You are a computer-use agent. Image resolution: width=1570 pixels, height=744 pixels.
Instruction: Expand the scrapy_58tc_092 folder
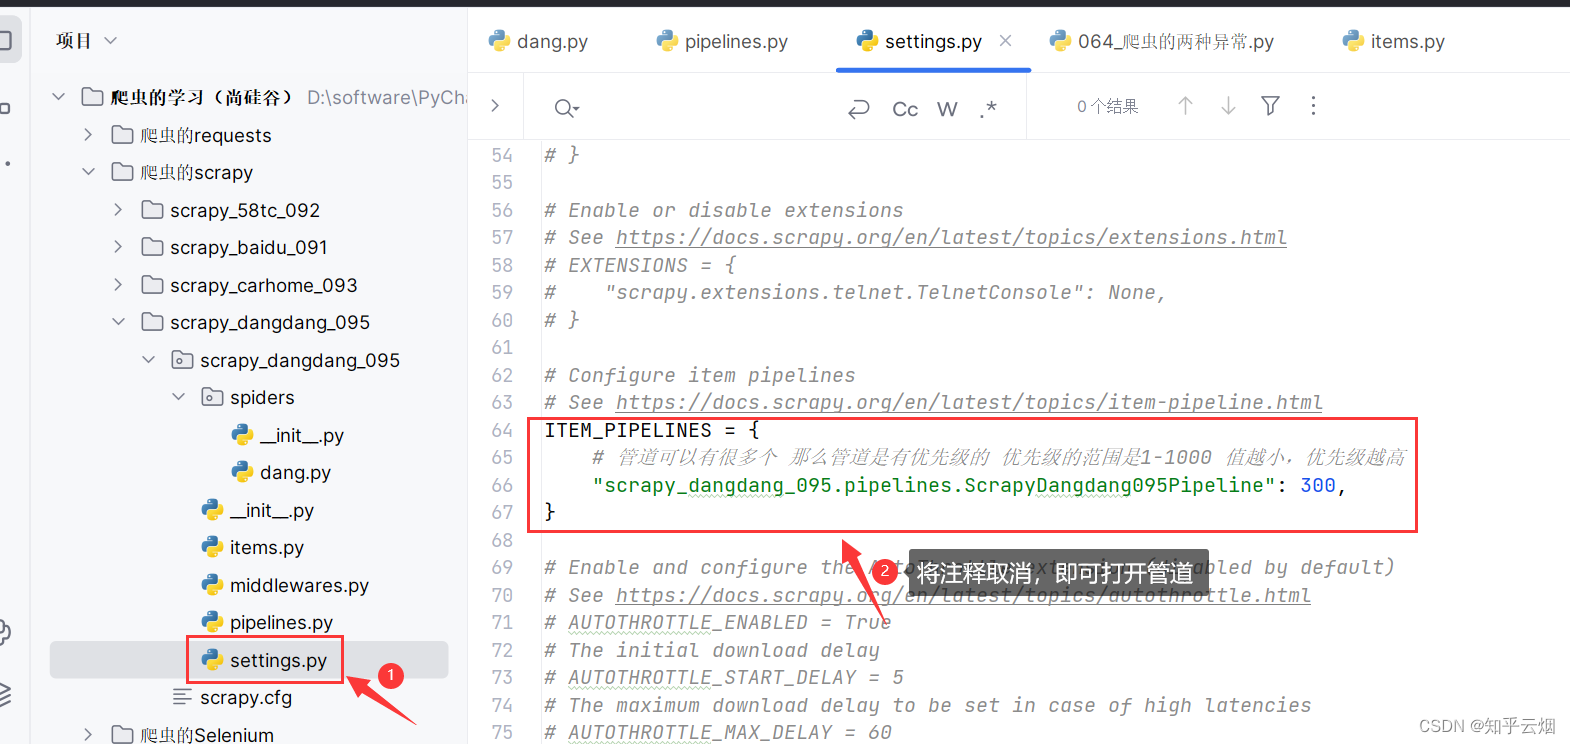(x=118, y=210)
